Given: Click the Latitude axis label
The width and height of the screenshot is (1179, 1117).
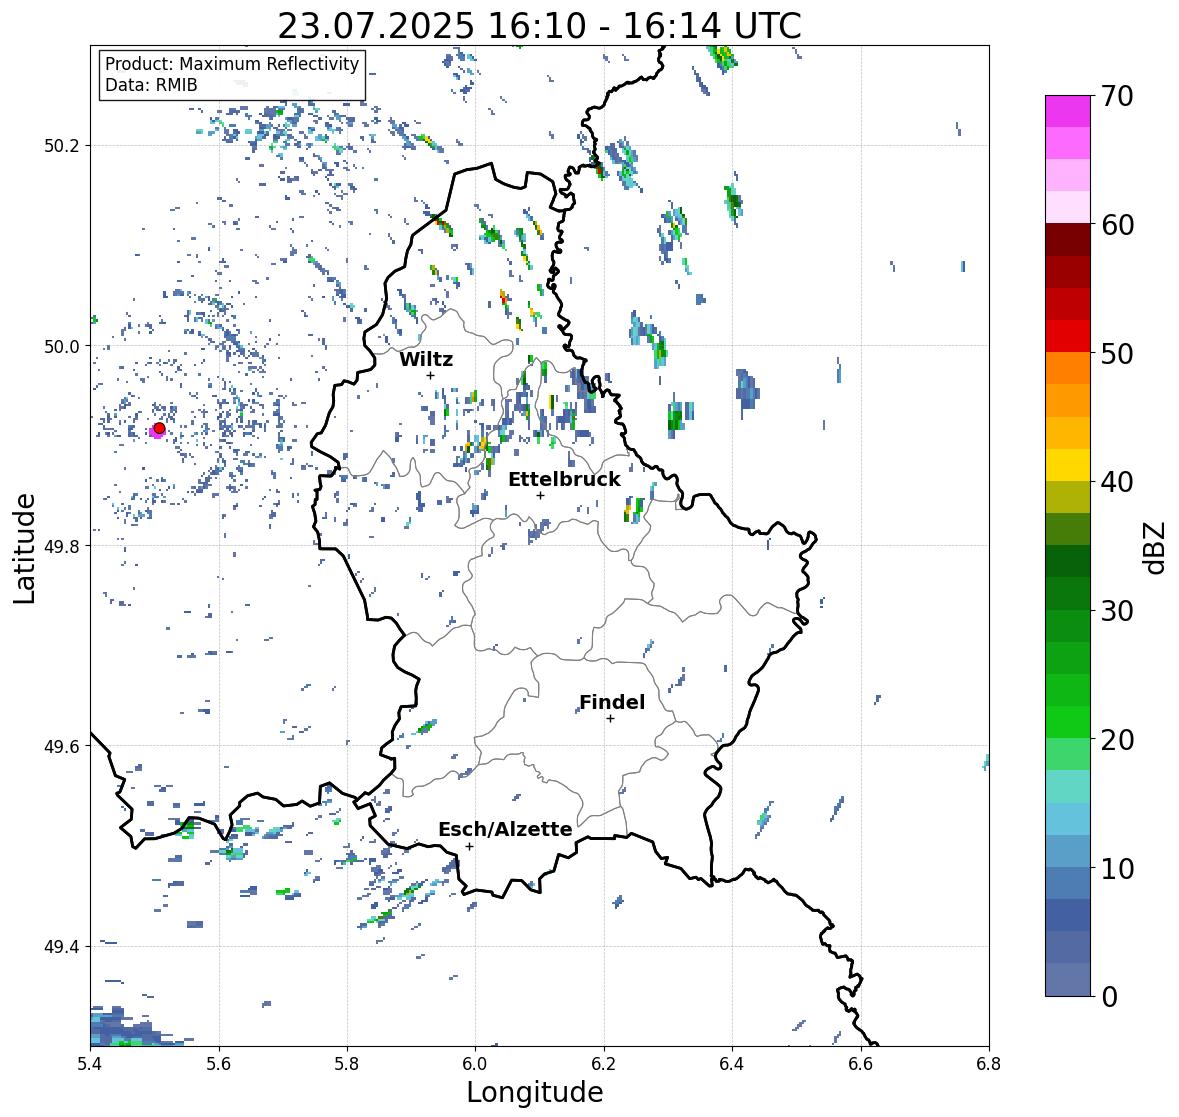Looking at the screenshot, I should pos(24,548).
